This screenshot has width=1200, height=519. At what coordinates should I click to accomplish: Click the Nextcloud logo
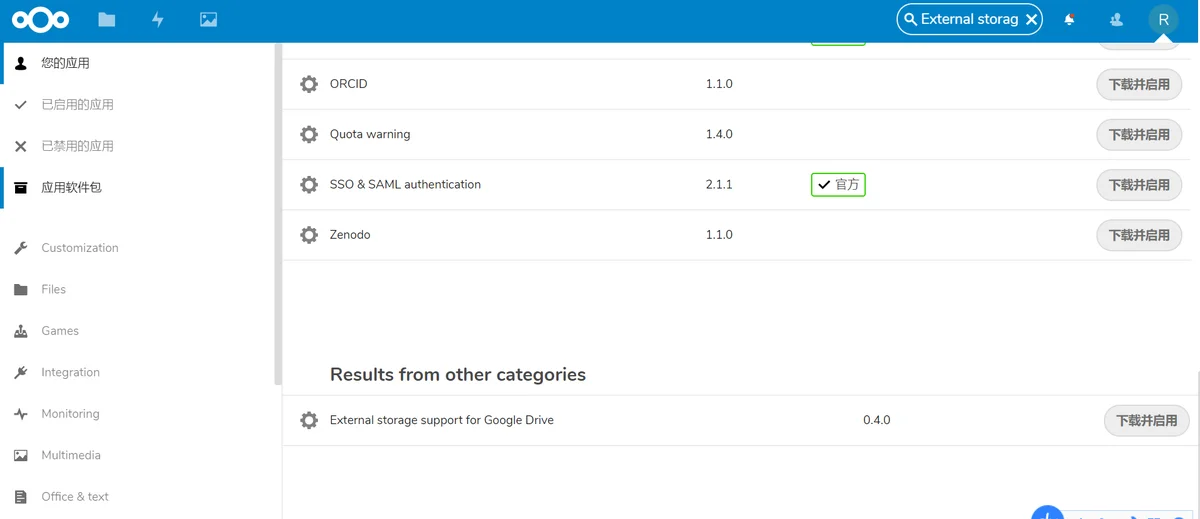[40, 19]
